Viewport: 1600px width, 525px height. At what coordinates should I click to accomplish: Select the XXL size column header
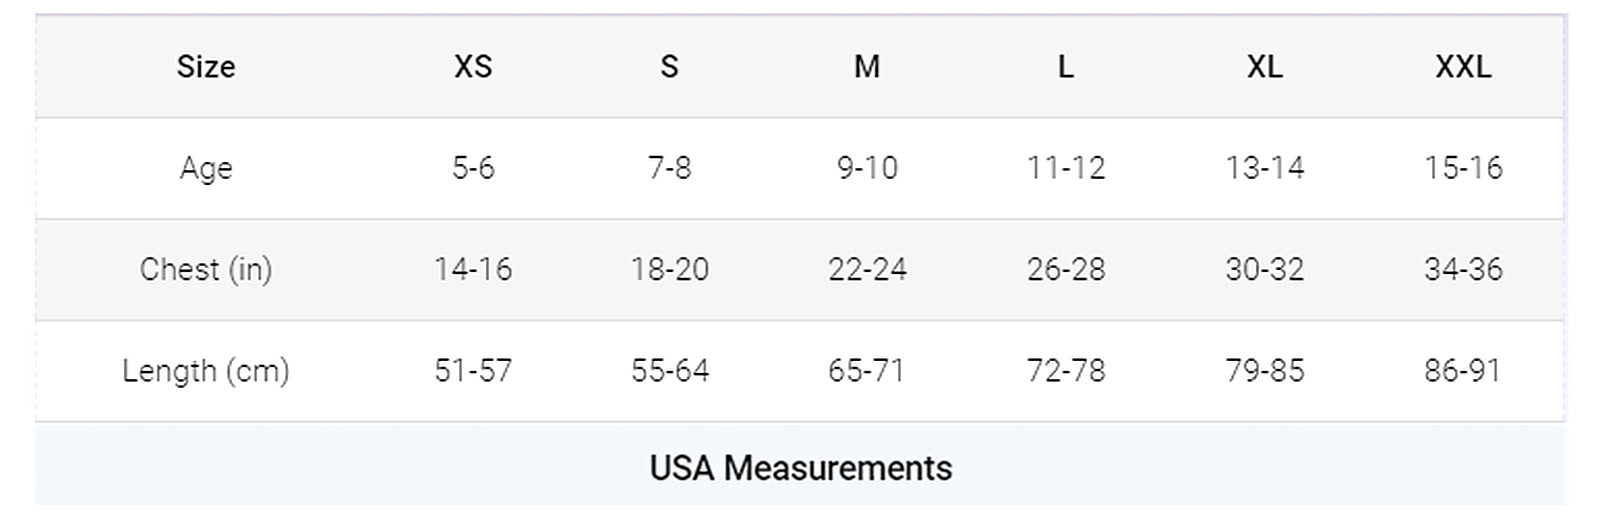pos(1463,67)
